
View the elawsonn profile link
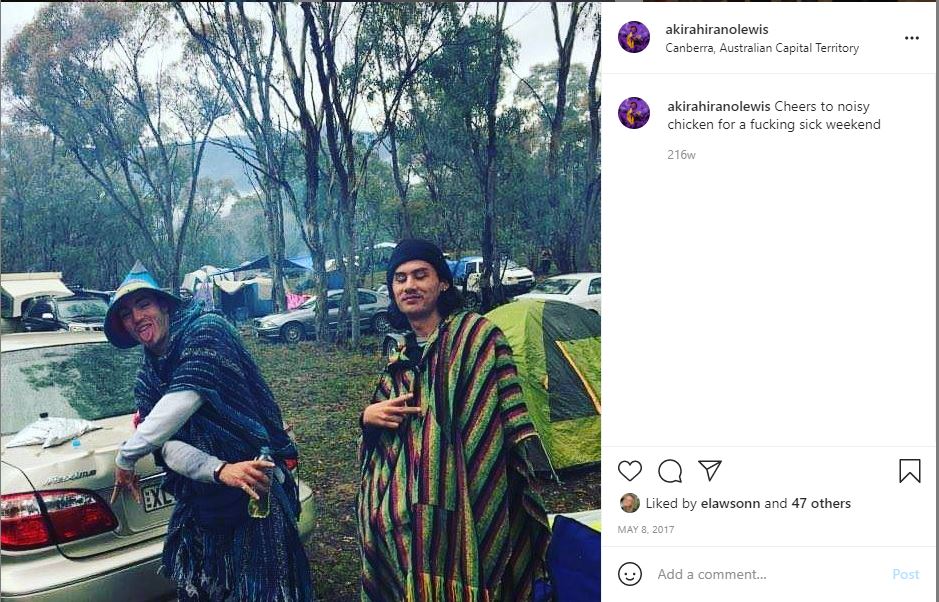coord(729,503)
